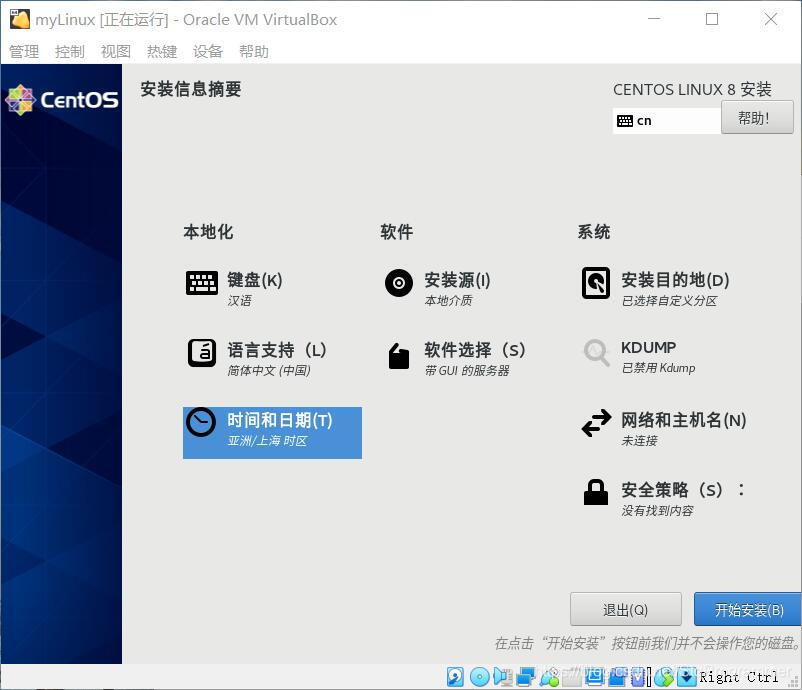Image resolution: width=802 pixels, height=690 pixels.
Task: Click the mouse integration status icon
Action: 663,677
